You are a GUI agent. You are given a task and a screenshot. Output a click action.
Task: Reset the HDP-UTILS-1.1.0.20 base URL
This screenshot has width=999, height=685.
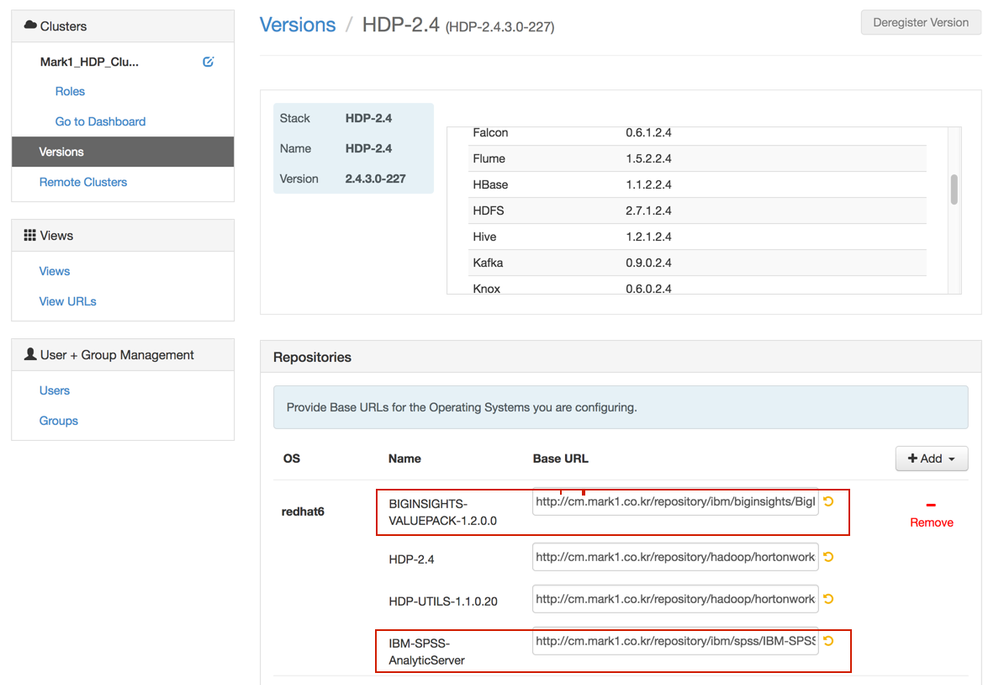pyautogui.click(x=828, y=599)
